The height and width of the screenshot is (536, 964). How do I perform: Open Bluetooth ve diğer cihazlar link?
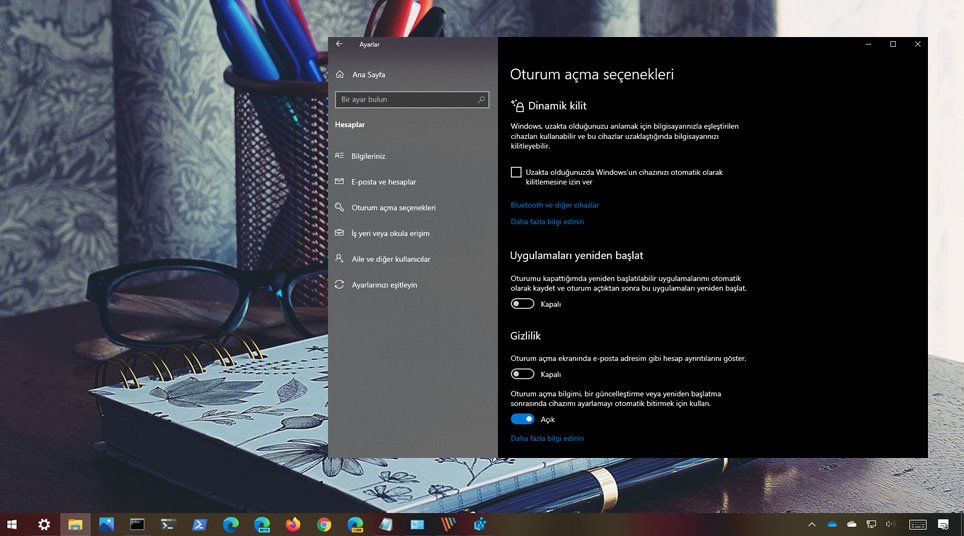[554, 205]
